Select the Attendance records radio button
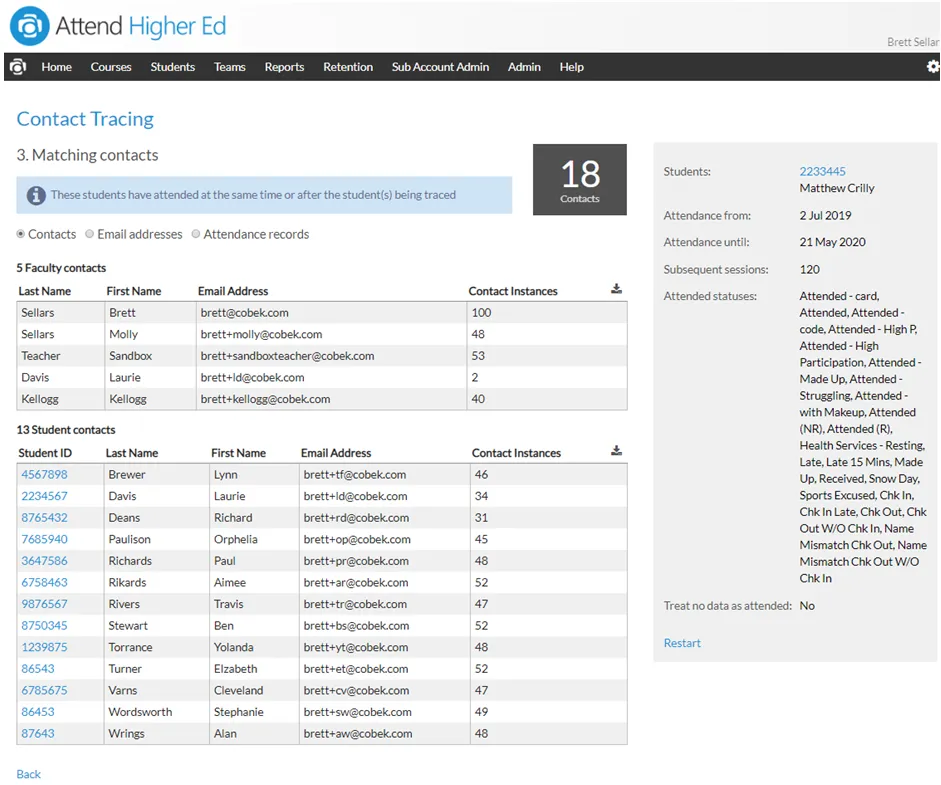The height and width of the screenshot is (785, 941). click(196, 234)
